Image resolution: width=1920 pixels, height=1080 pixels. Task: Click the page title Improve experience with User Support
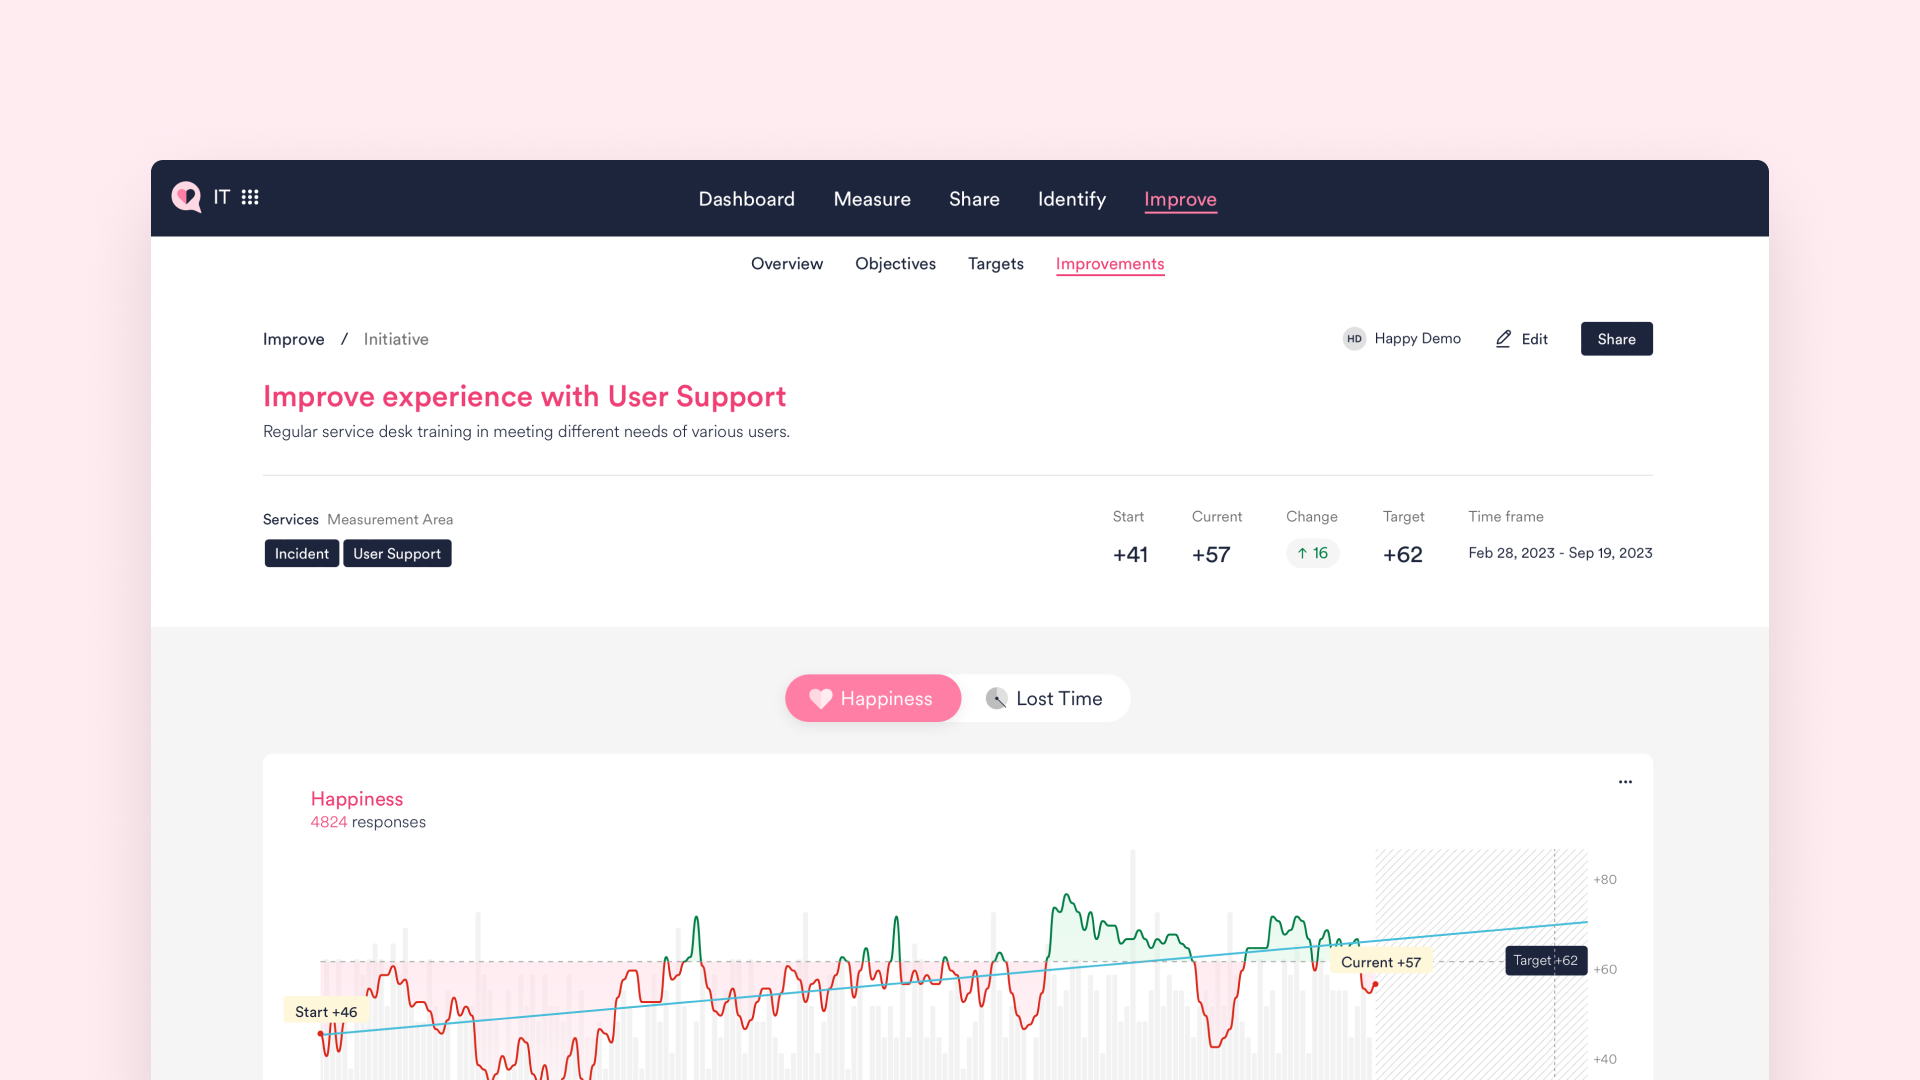coord(524,397)
